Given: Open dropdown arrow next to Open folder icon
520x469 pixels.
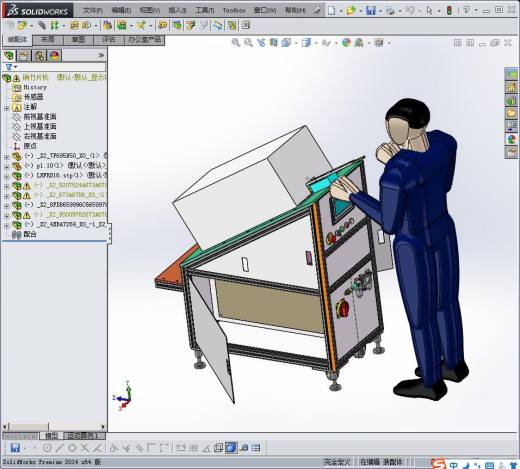Looking at the screenshot, I should click(360, 11).
